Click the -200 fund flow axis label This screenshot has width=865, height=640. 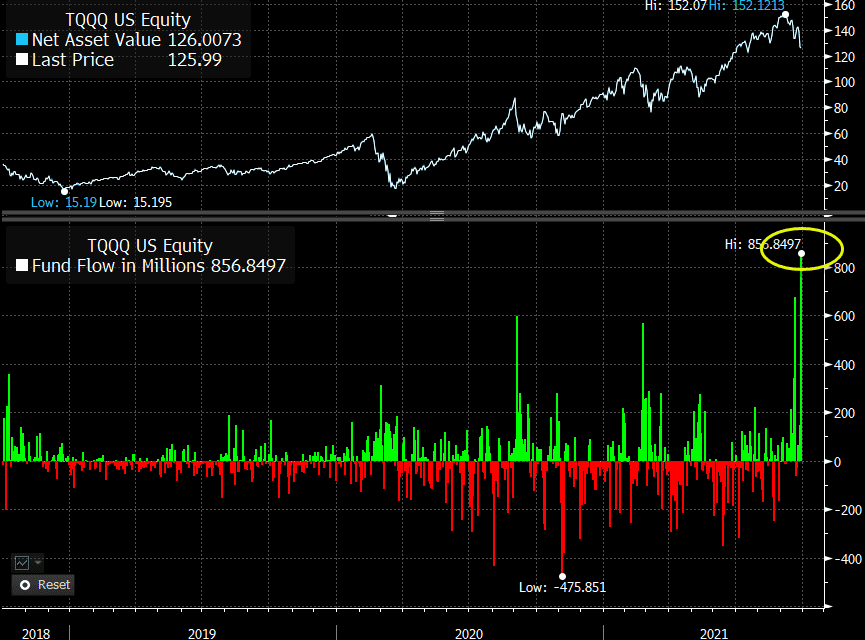pyautogui.click(x=847, y=510)
